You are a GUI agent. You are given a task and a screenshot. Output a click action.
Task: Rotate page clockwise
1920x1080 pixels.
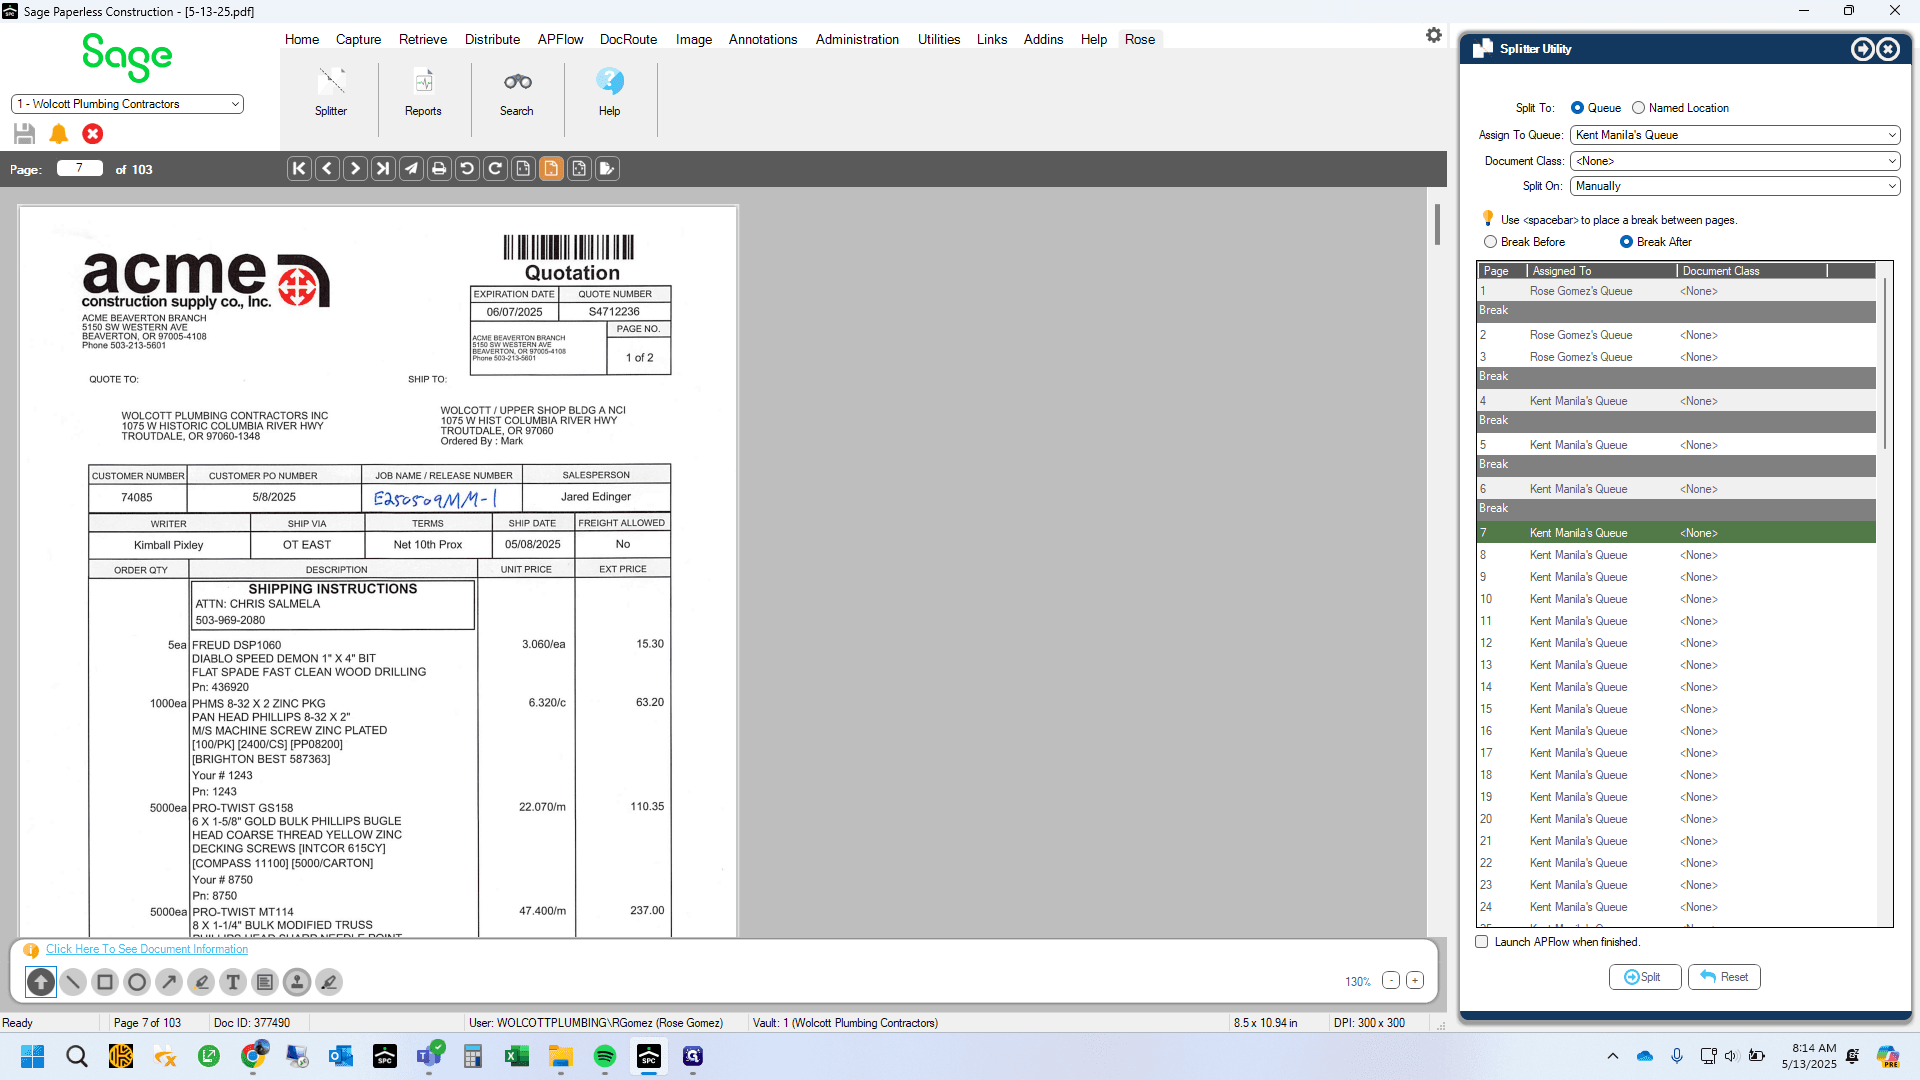[495, 169]
